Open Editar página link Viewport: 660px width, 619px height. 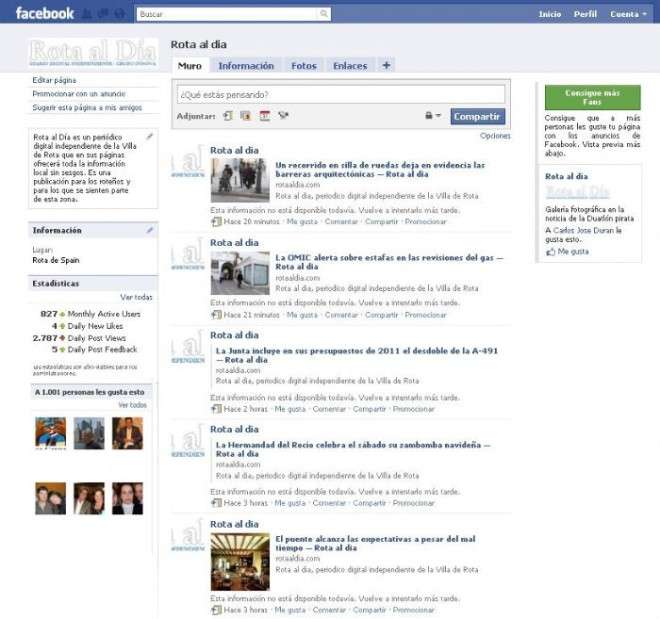tap(54, 80)
